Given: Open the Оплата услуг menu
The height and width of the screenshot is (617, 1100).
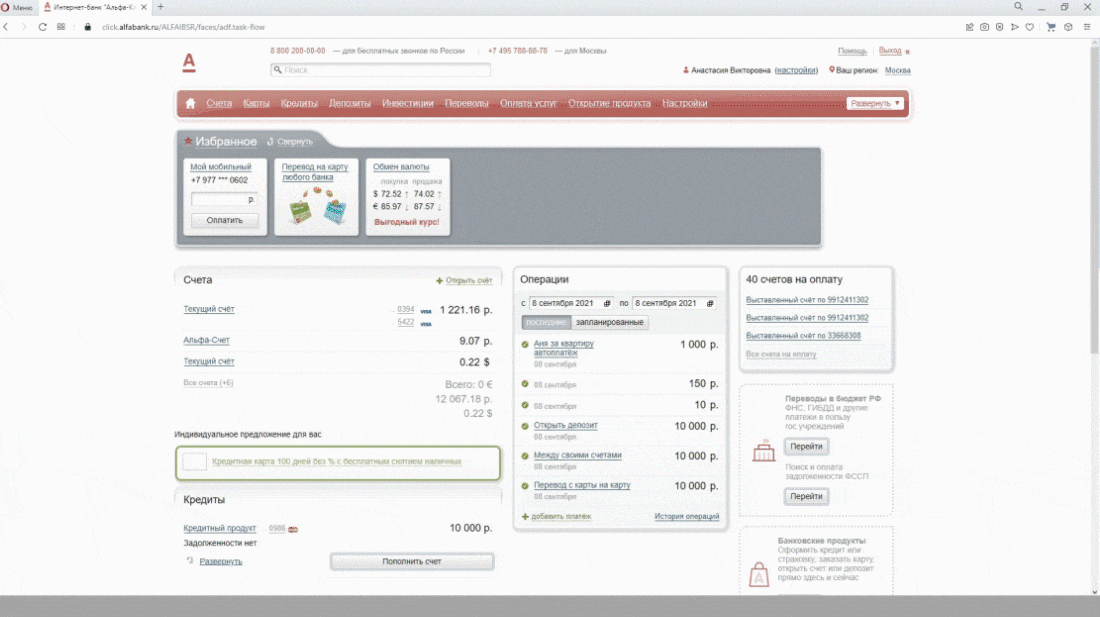Looking at the screenshot, I should [528, 103].
